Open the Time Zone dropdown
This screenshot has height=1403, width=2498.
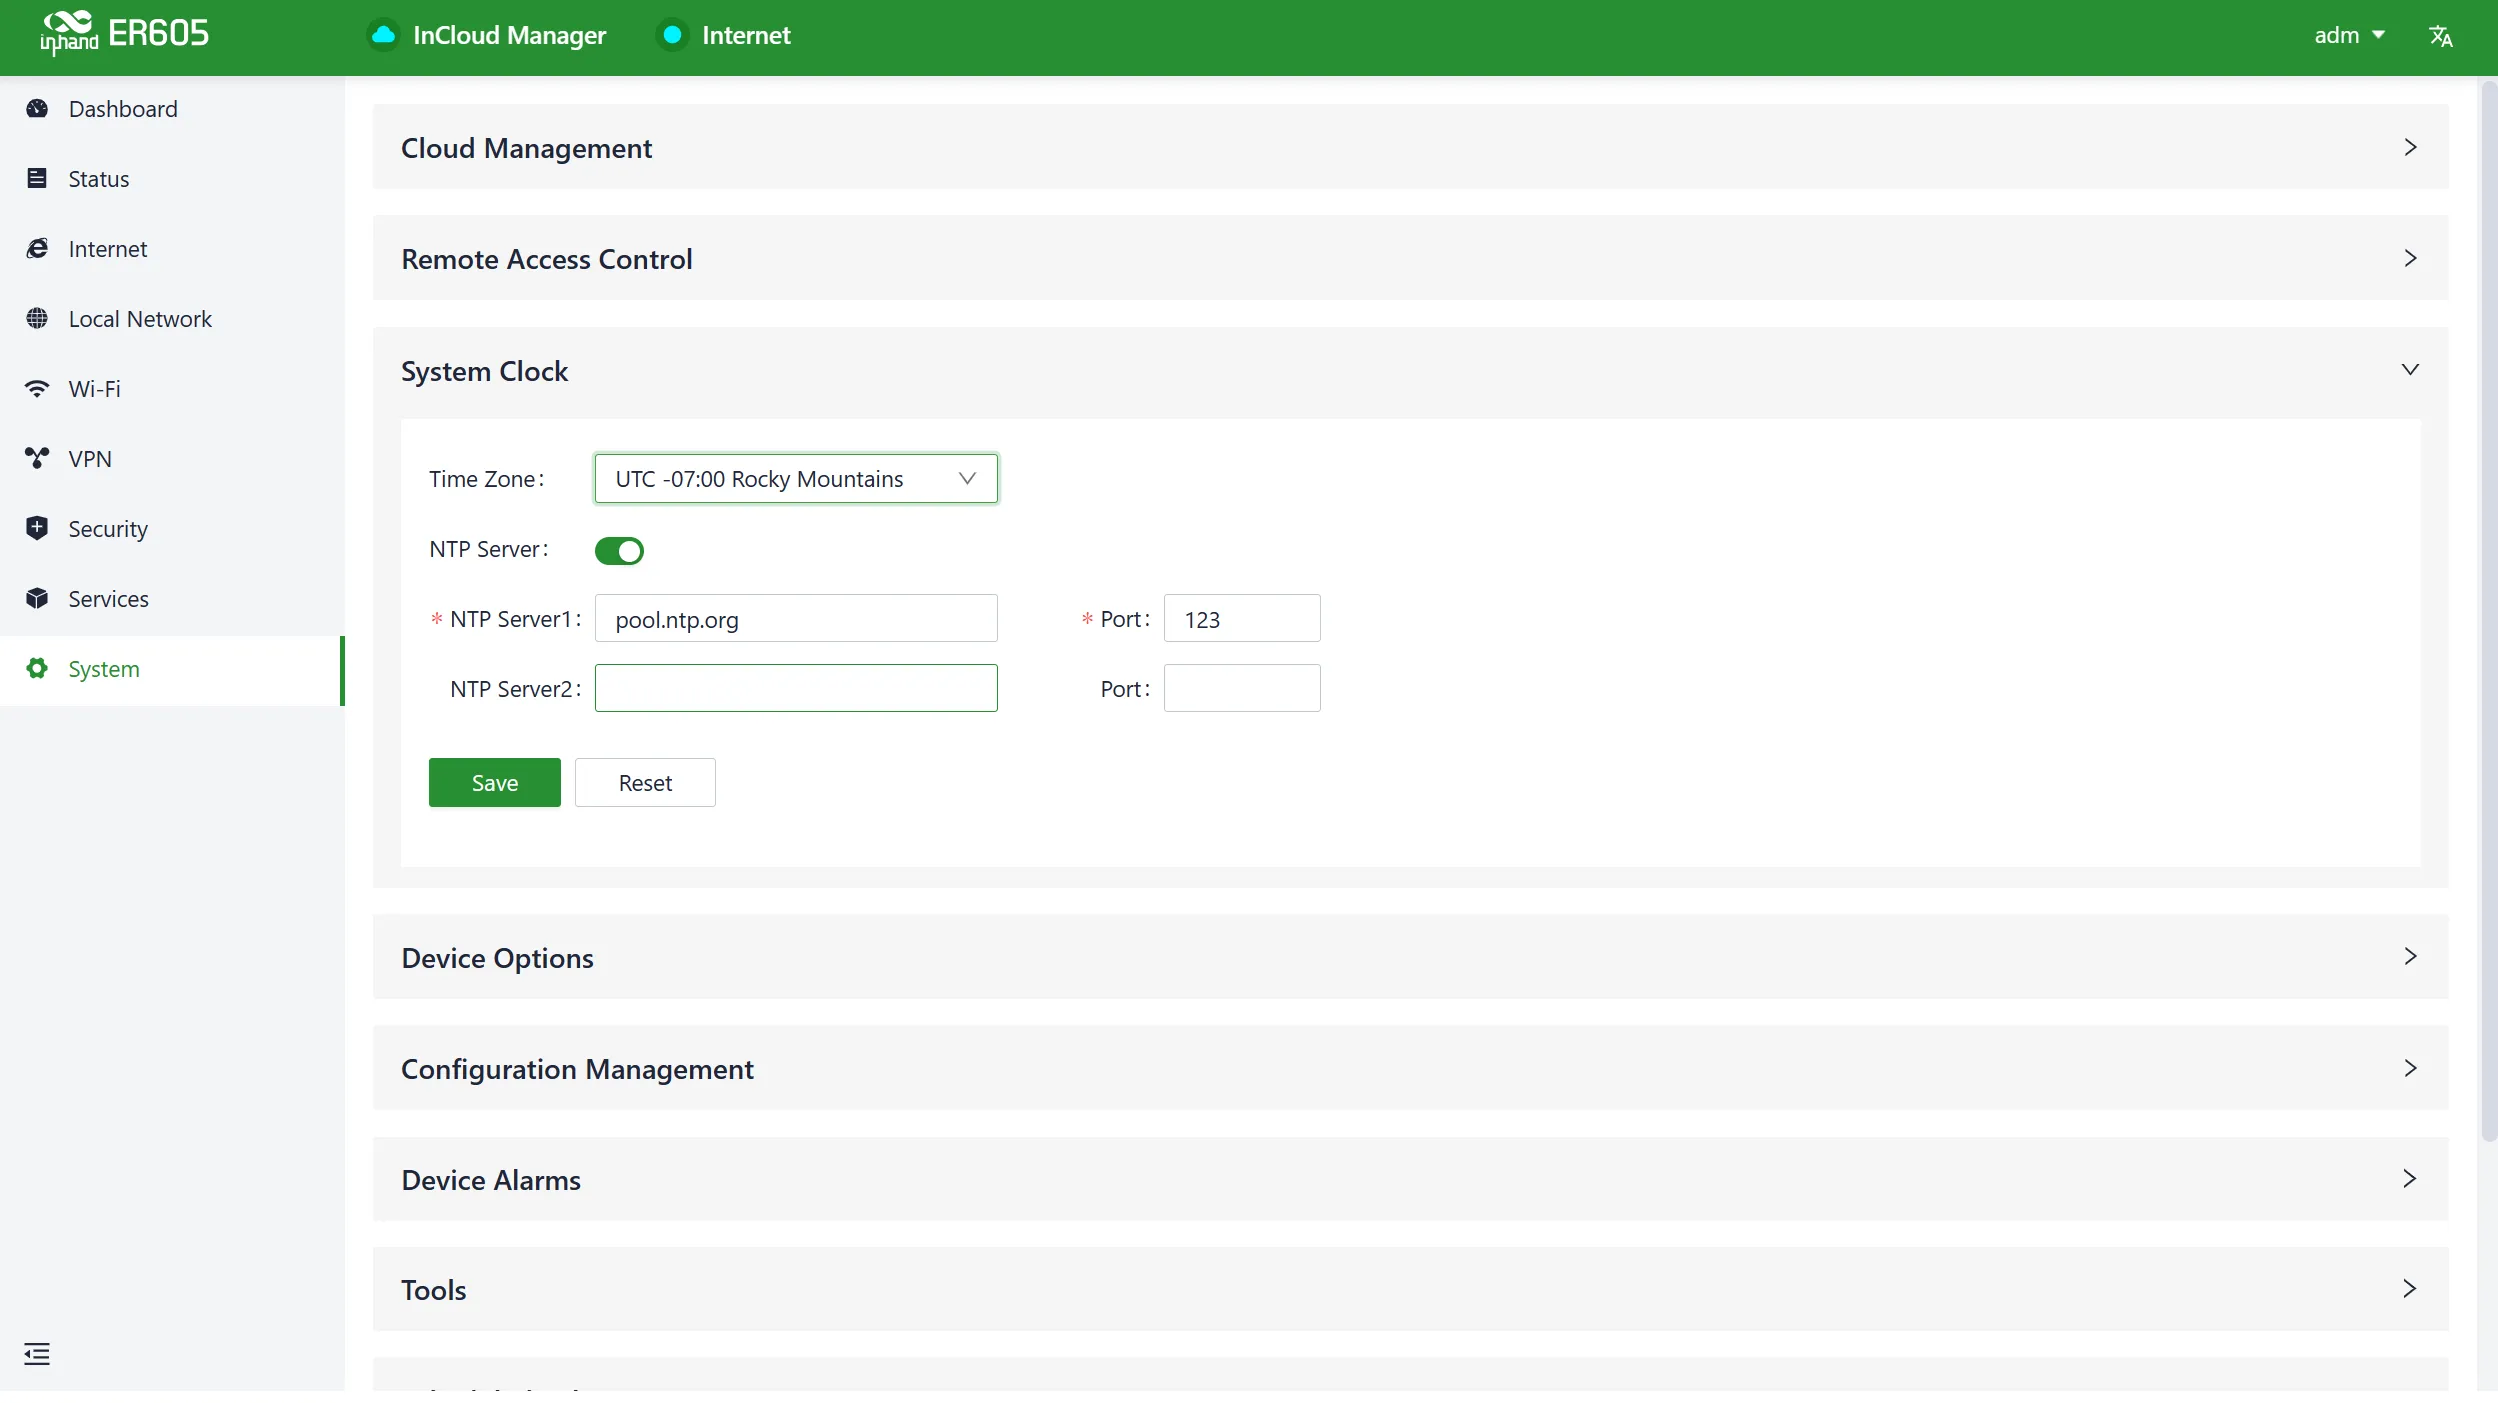point(796,479)
